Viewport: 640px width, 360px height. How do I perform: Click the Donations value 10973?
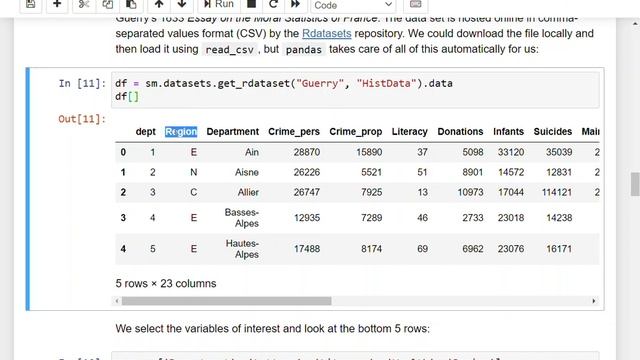470,192
